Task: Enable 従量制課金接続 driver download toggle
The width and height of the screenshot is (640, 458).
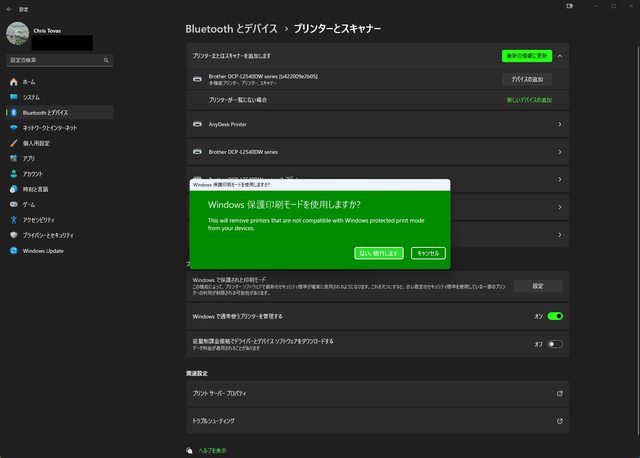Action: click(555, 344)
